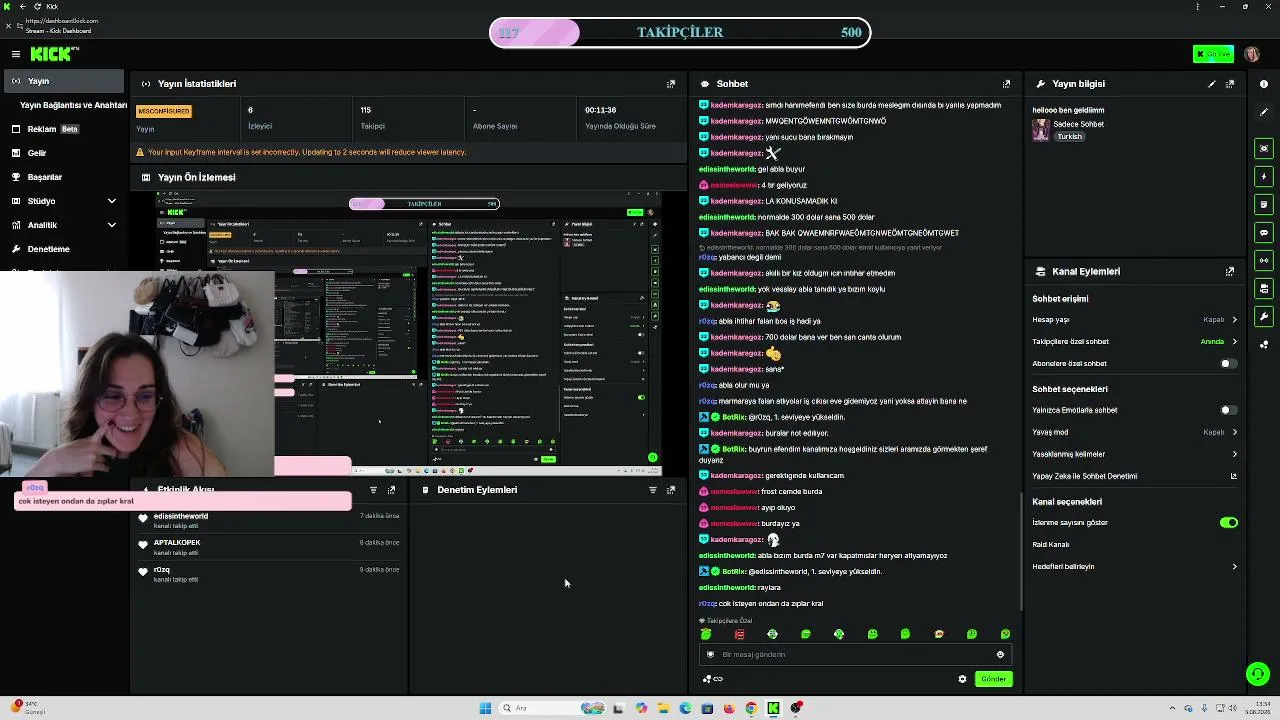The image size is (1280, 720).
Task: Open Yayın Bağlantısı ve Anahtarı menu item
Action: coord(73,105)
